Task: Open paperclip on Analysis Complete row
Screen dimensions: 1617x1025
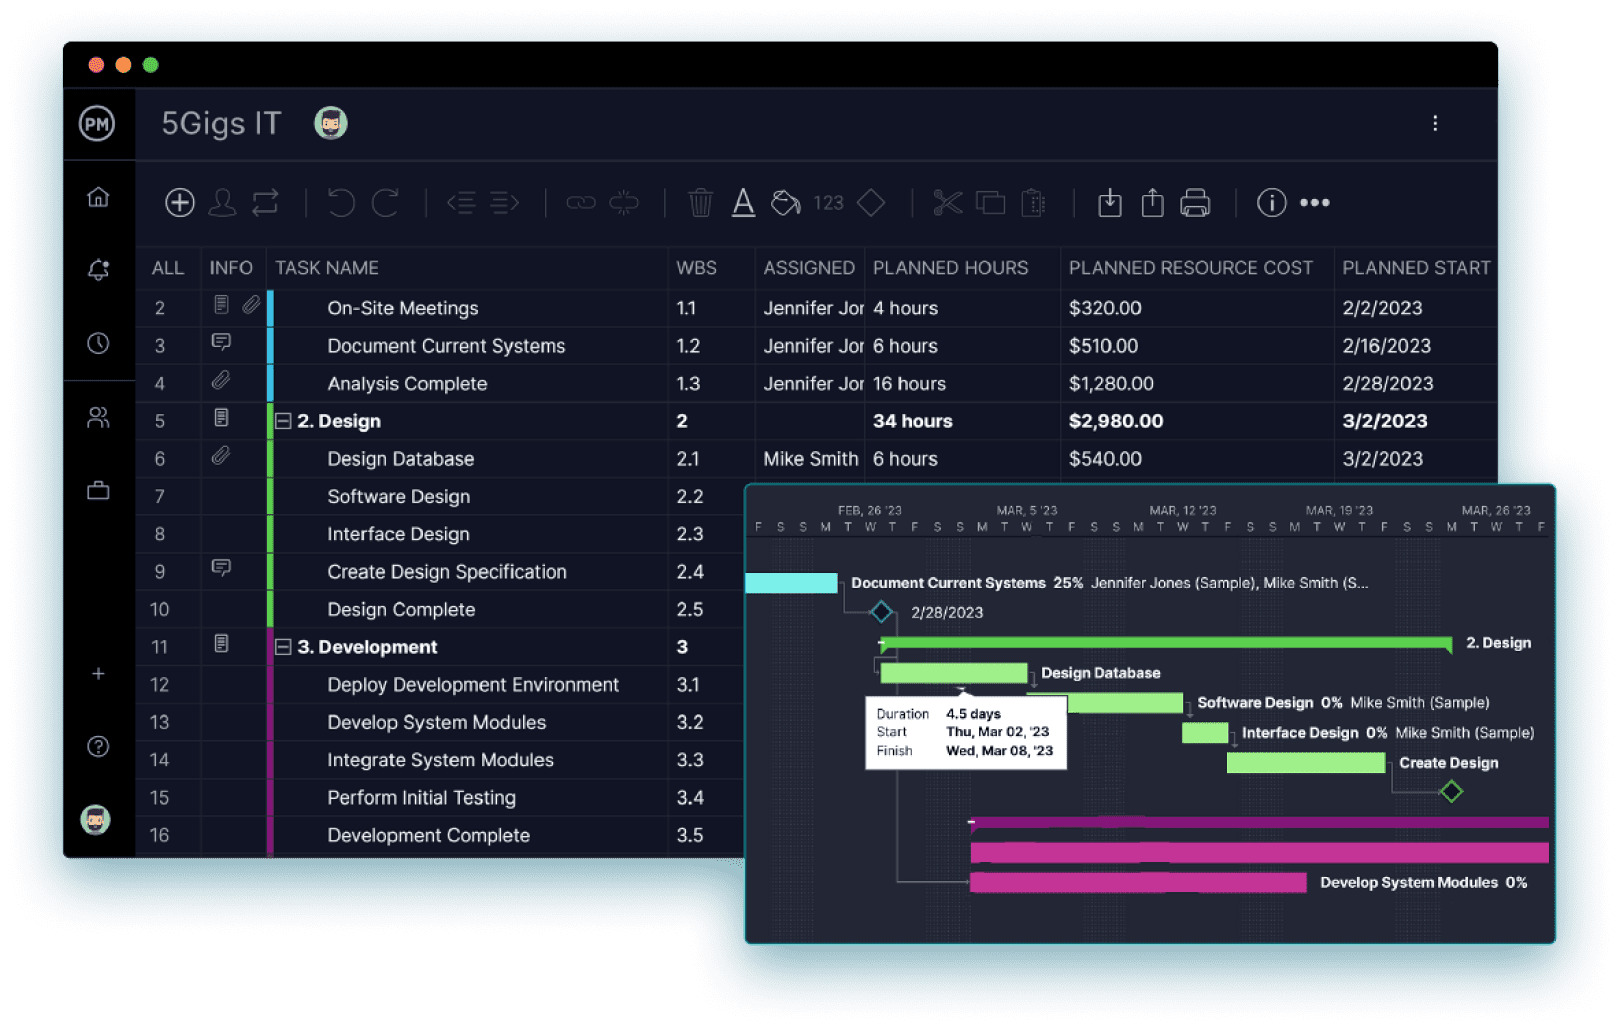Action: (x=221, y=380)
